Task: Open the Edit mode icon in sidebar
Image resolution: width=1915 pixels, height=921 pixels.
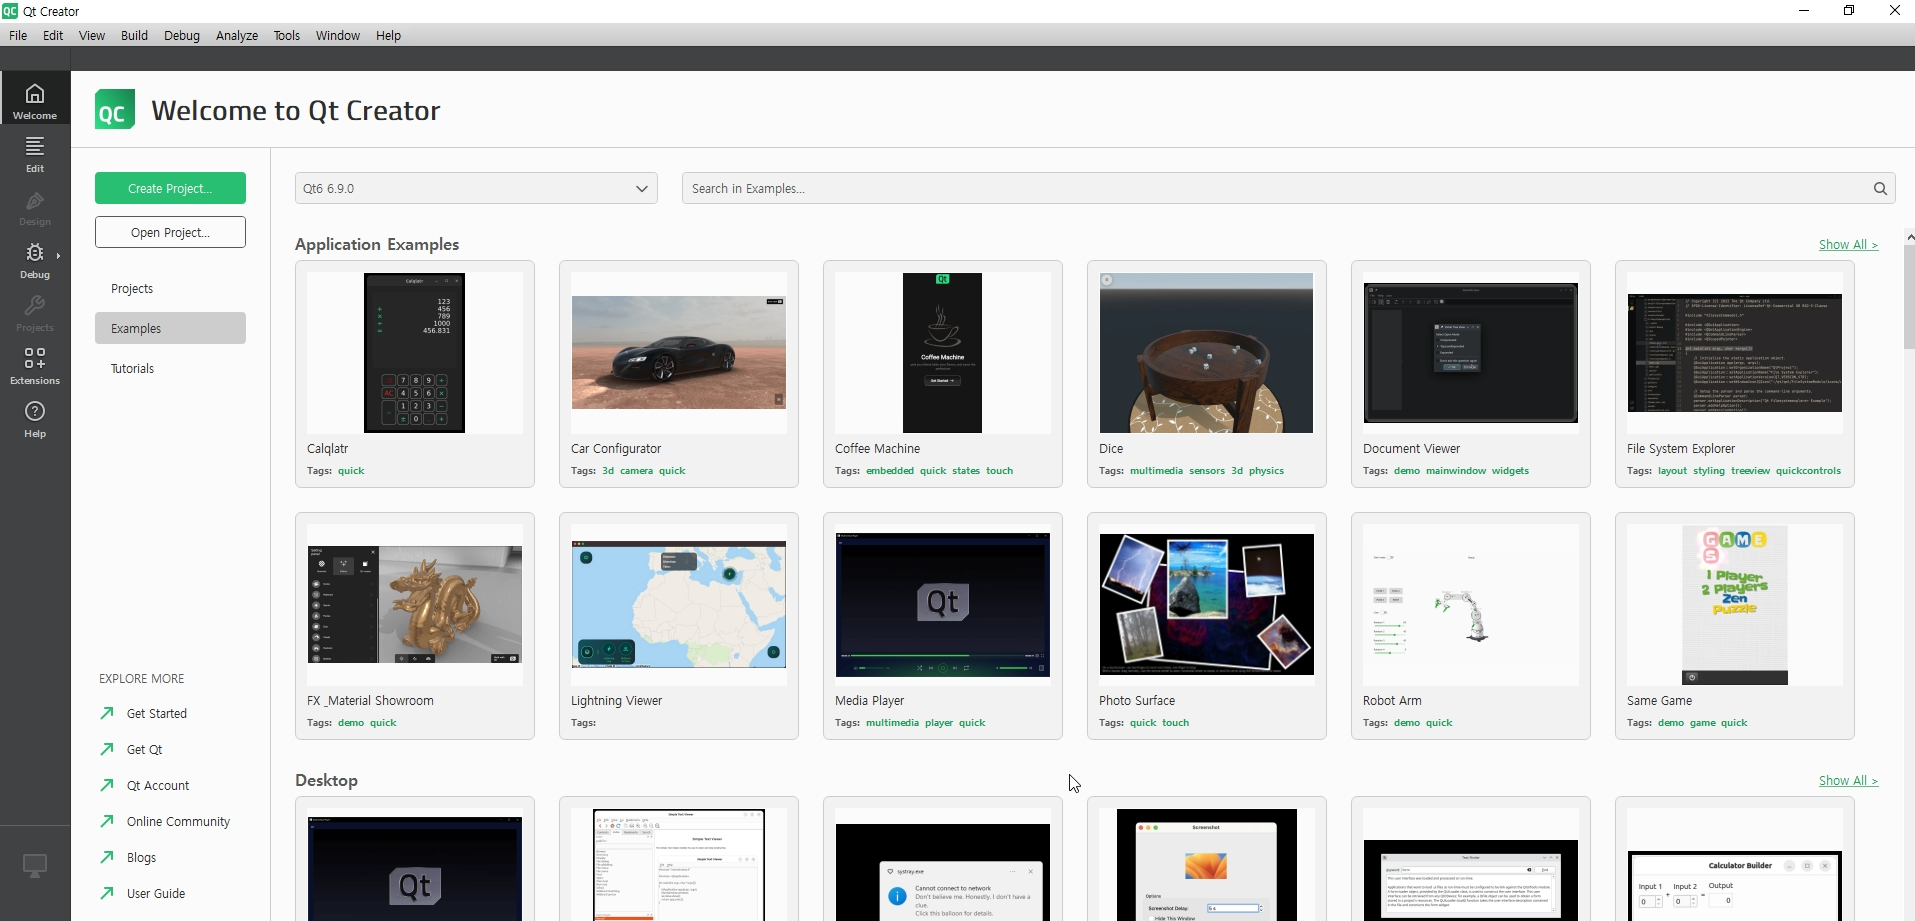Action: point(35,146)
